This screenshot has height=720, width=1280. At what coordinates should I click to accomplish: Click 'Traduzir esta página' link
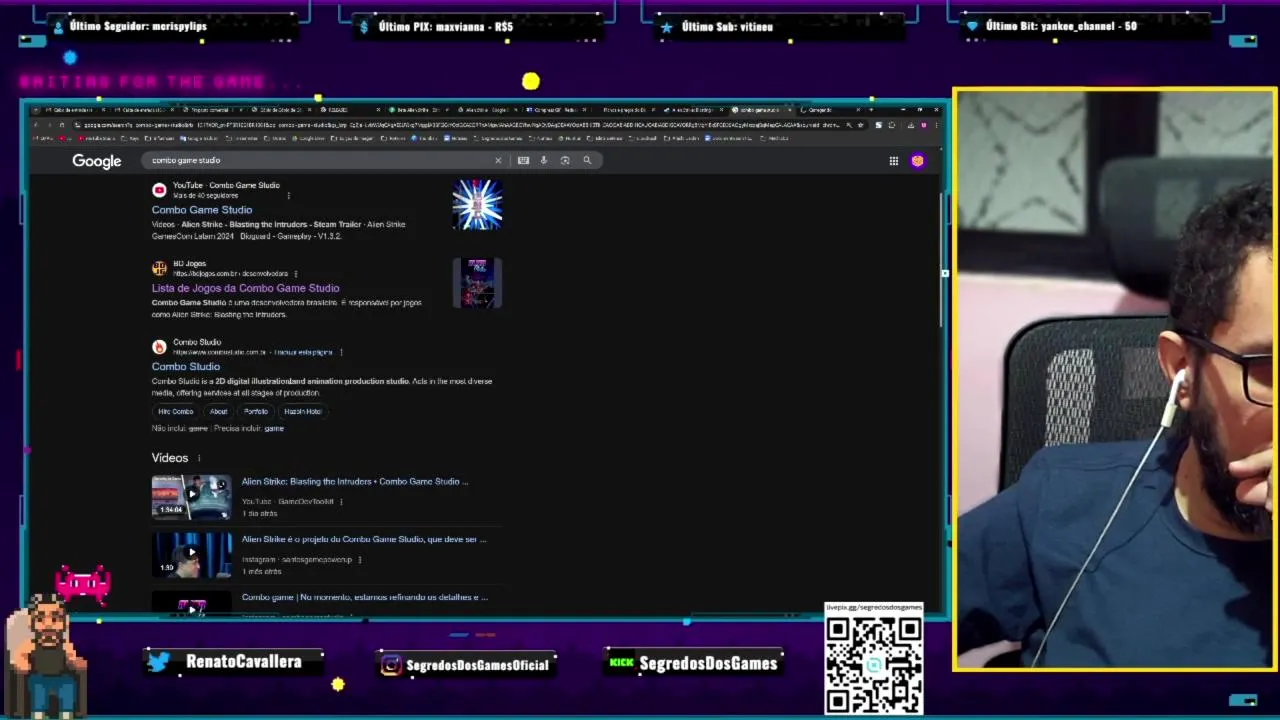303,352
